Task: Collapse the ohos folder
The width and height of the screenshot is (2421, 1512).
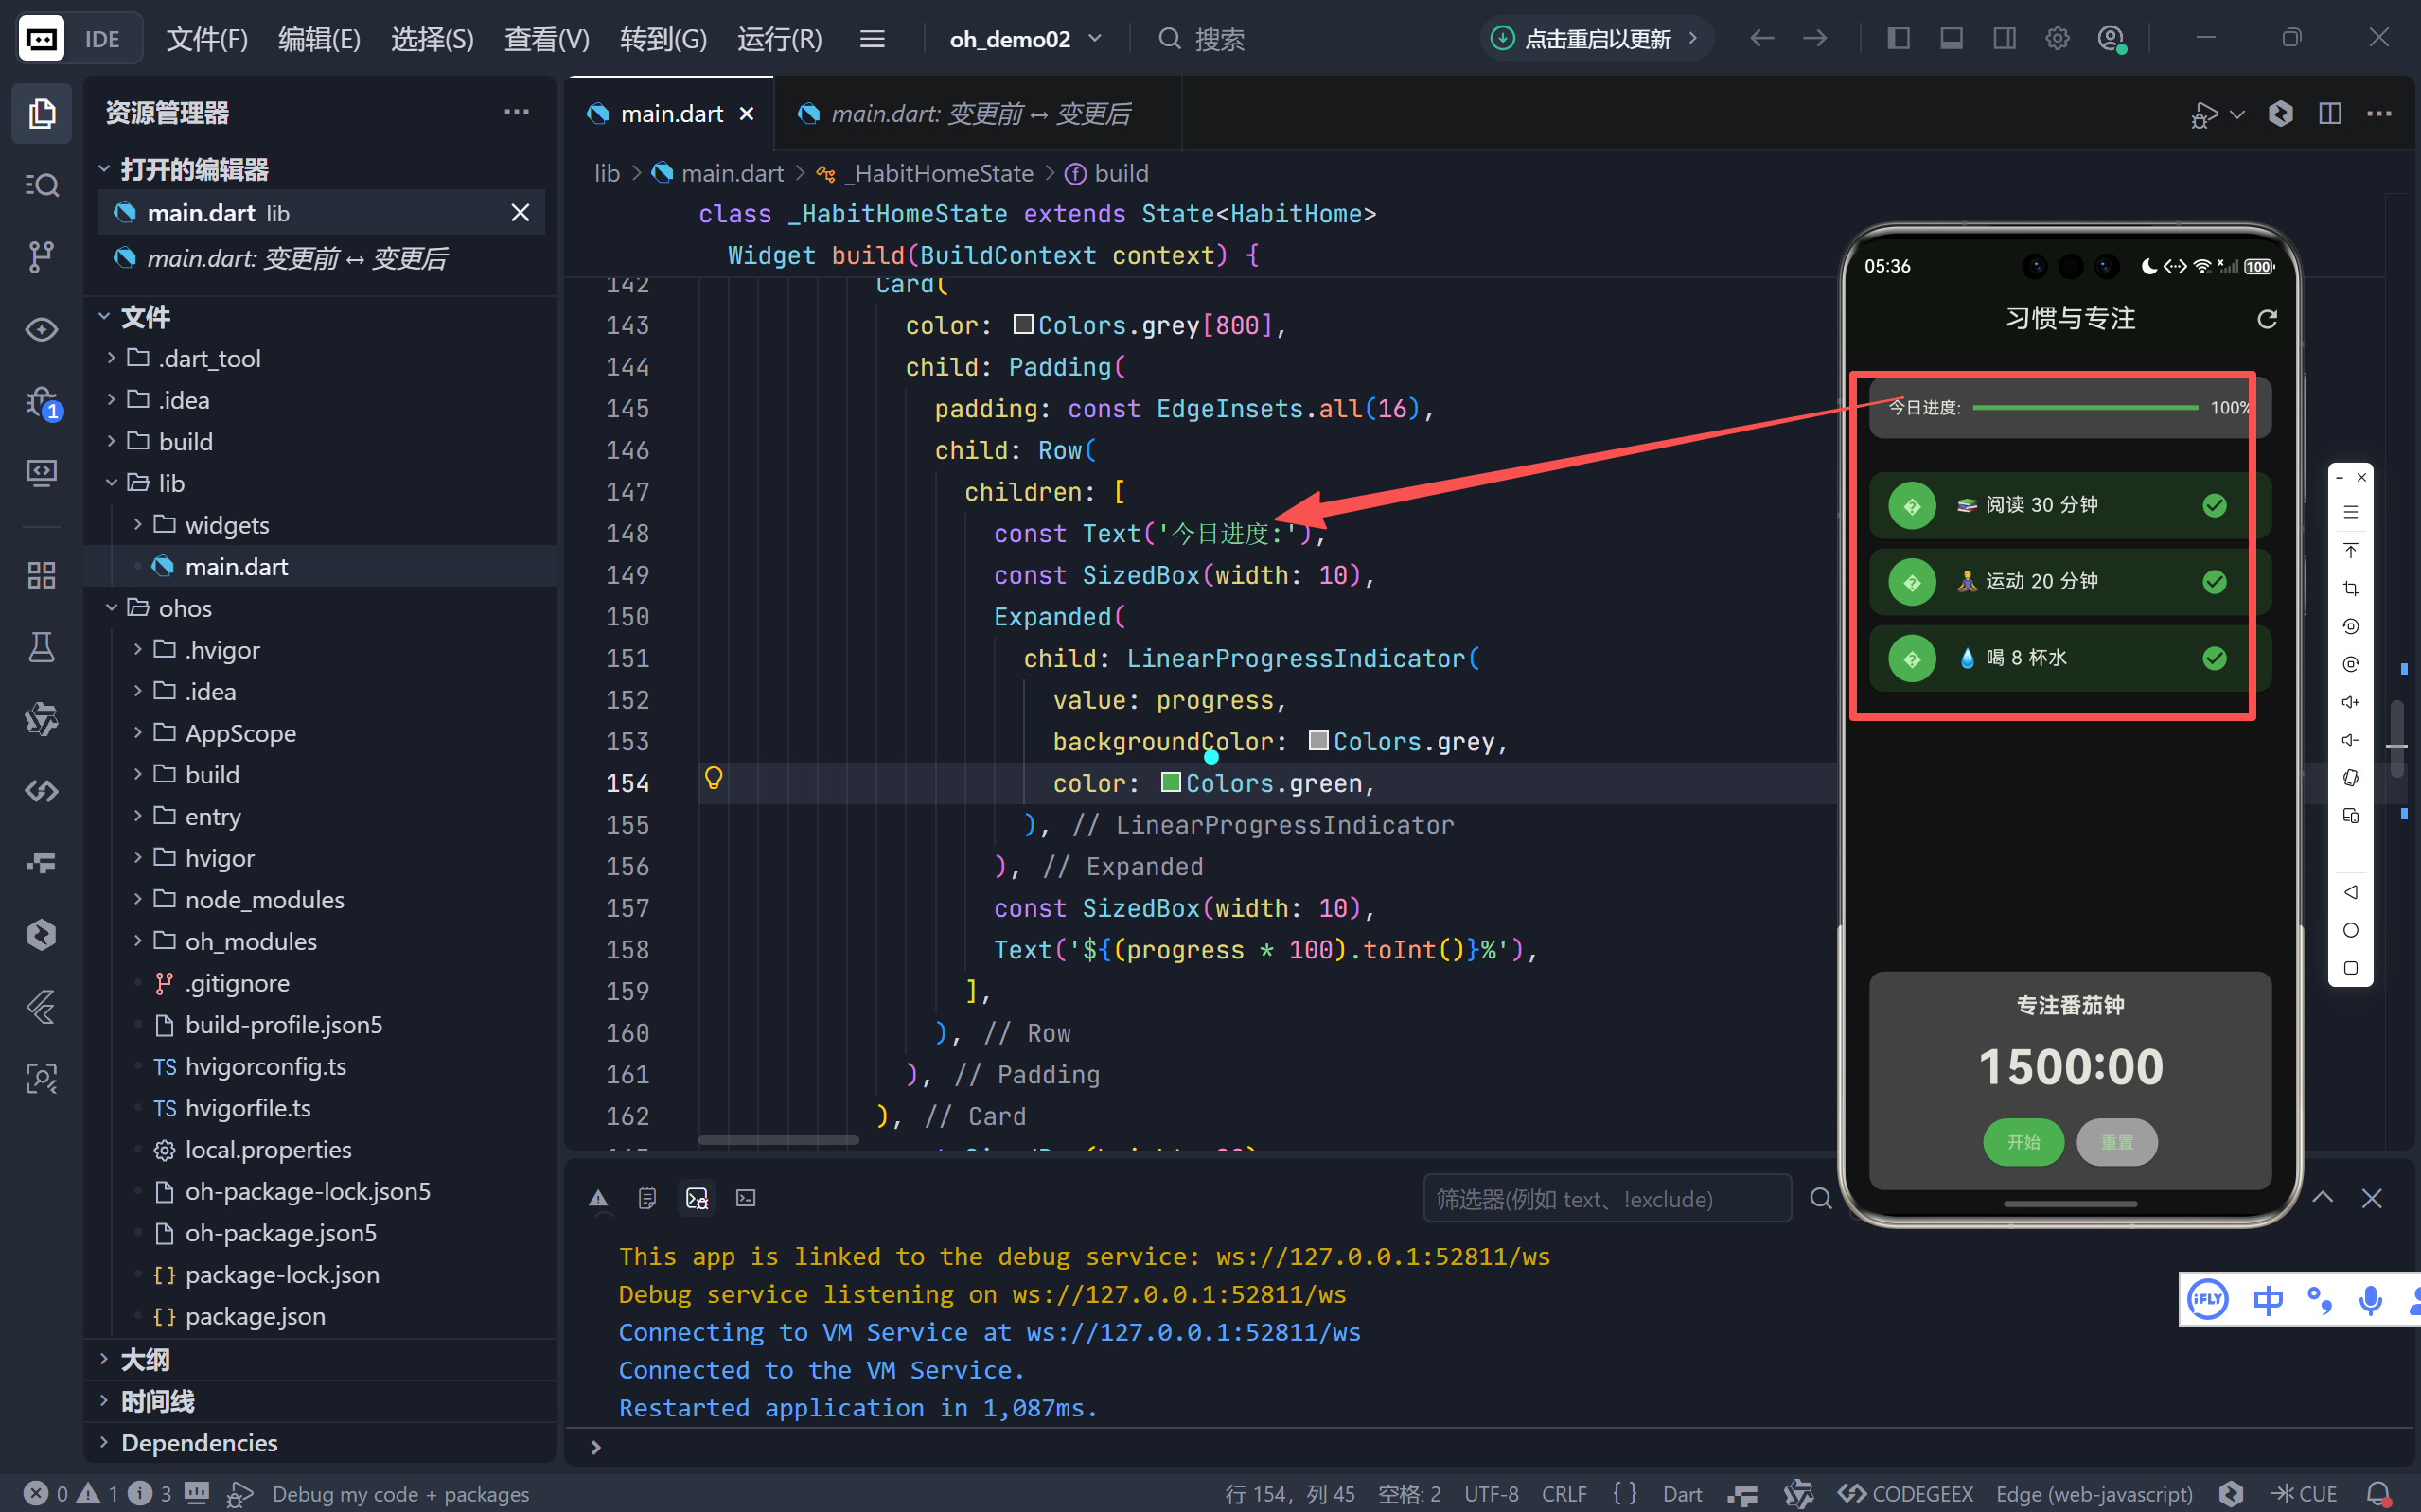Action: pyautogui.click(x=185, y=608)
